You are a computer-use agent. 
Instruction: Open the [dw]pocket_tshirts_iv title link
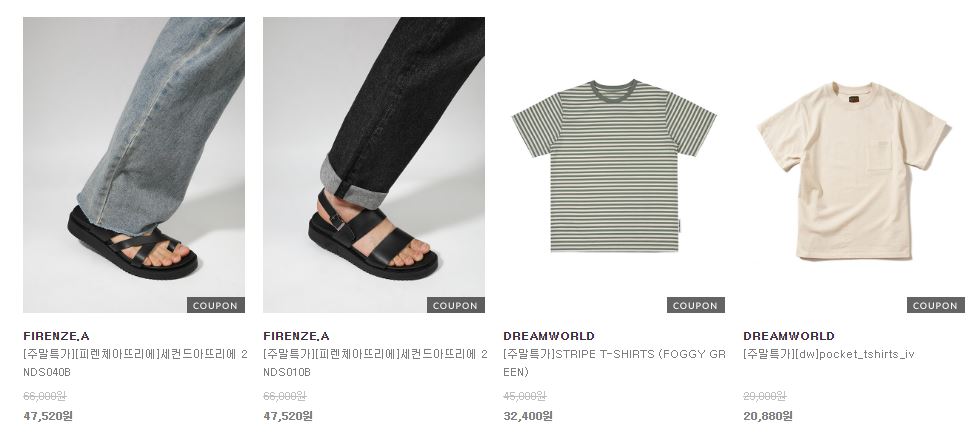click(x=829, y=354)
